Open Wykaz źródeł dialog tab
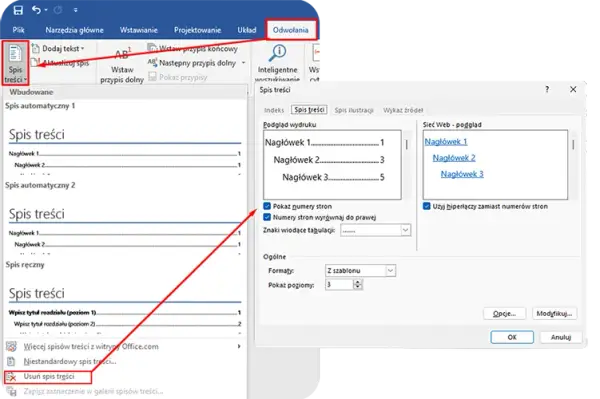Screen dimensions: 600x399 click(x=403, y=110)
